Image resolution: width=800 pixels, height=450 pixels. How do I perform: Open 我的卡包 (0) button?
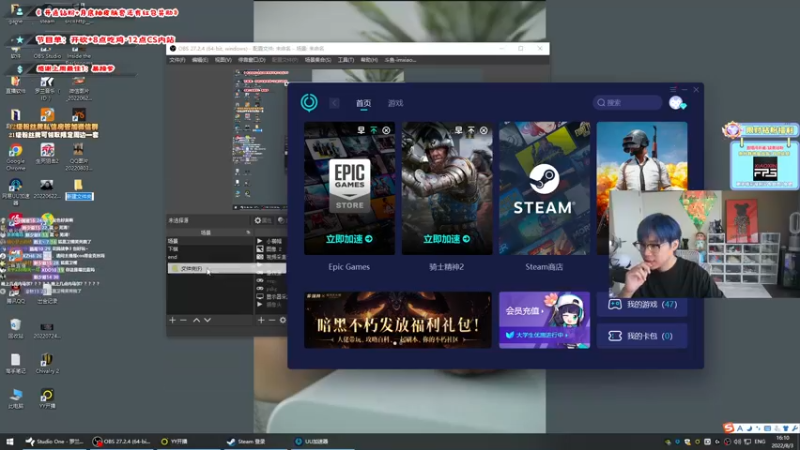click(642, 336)
